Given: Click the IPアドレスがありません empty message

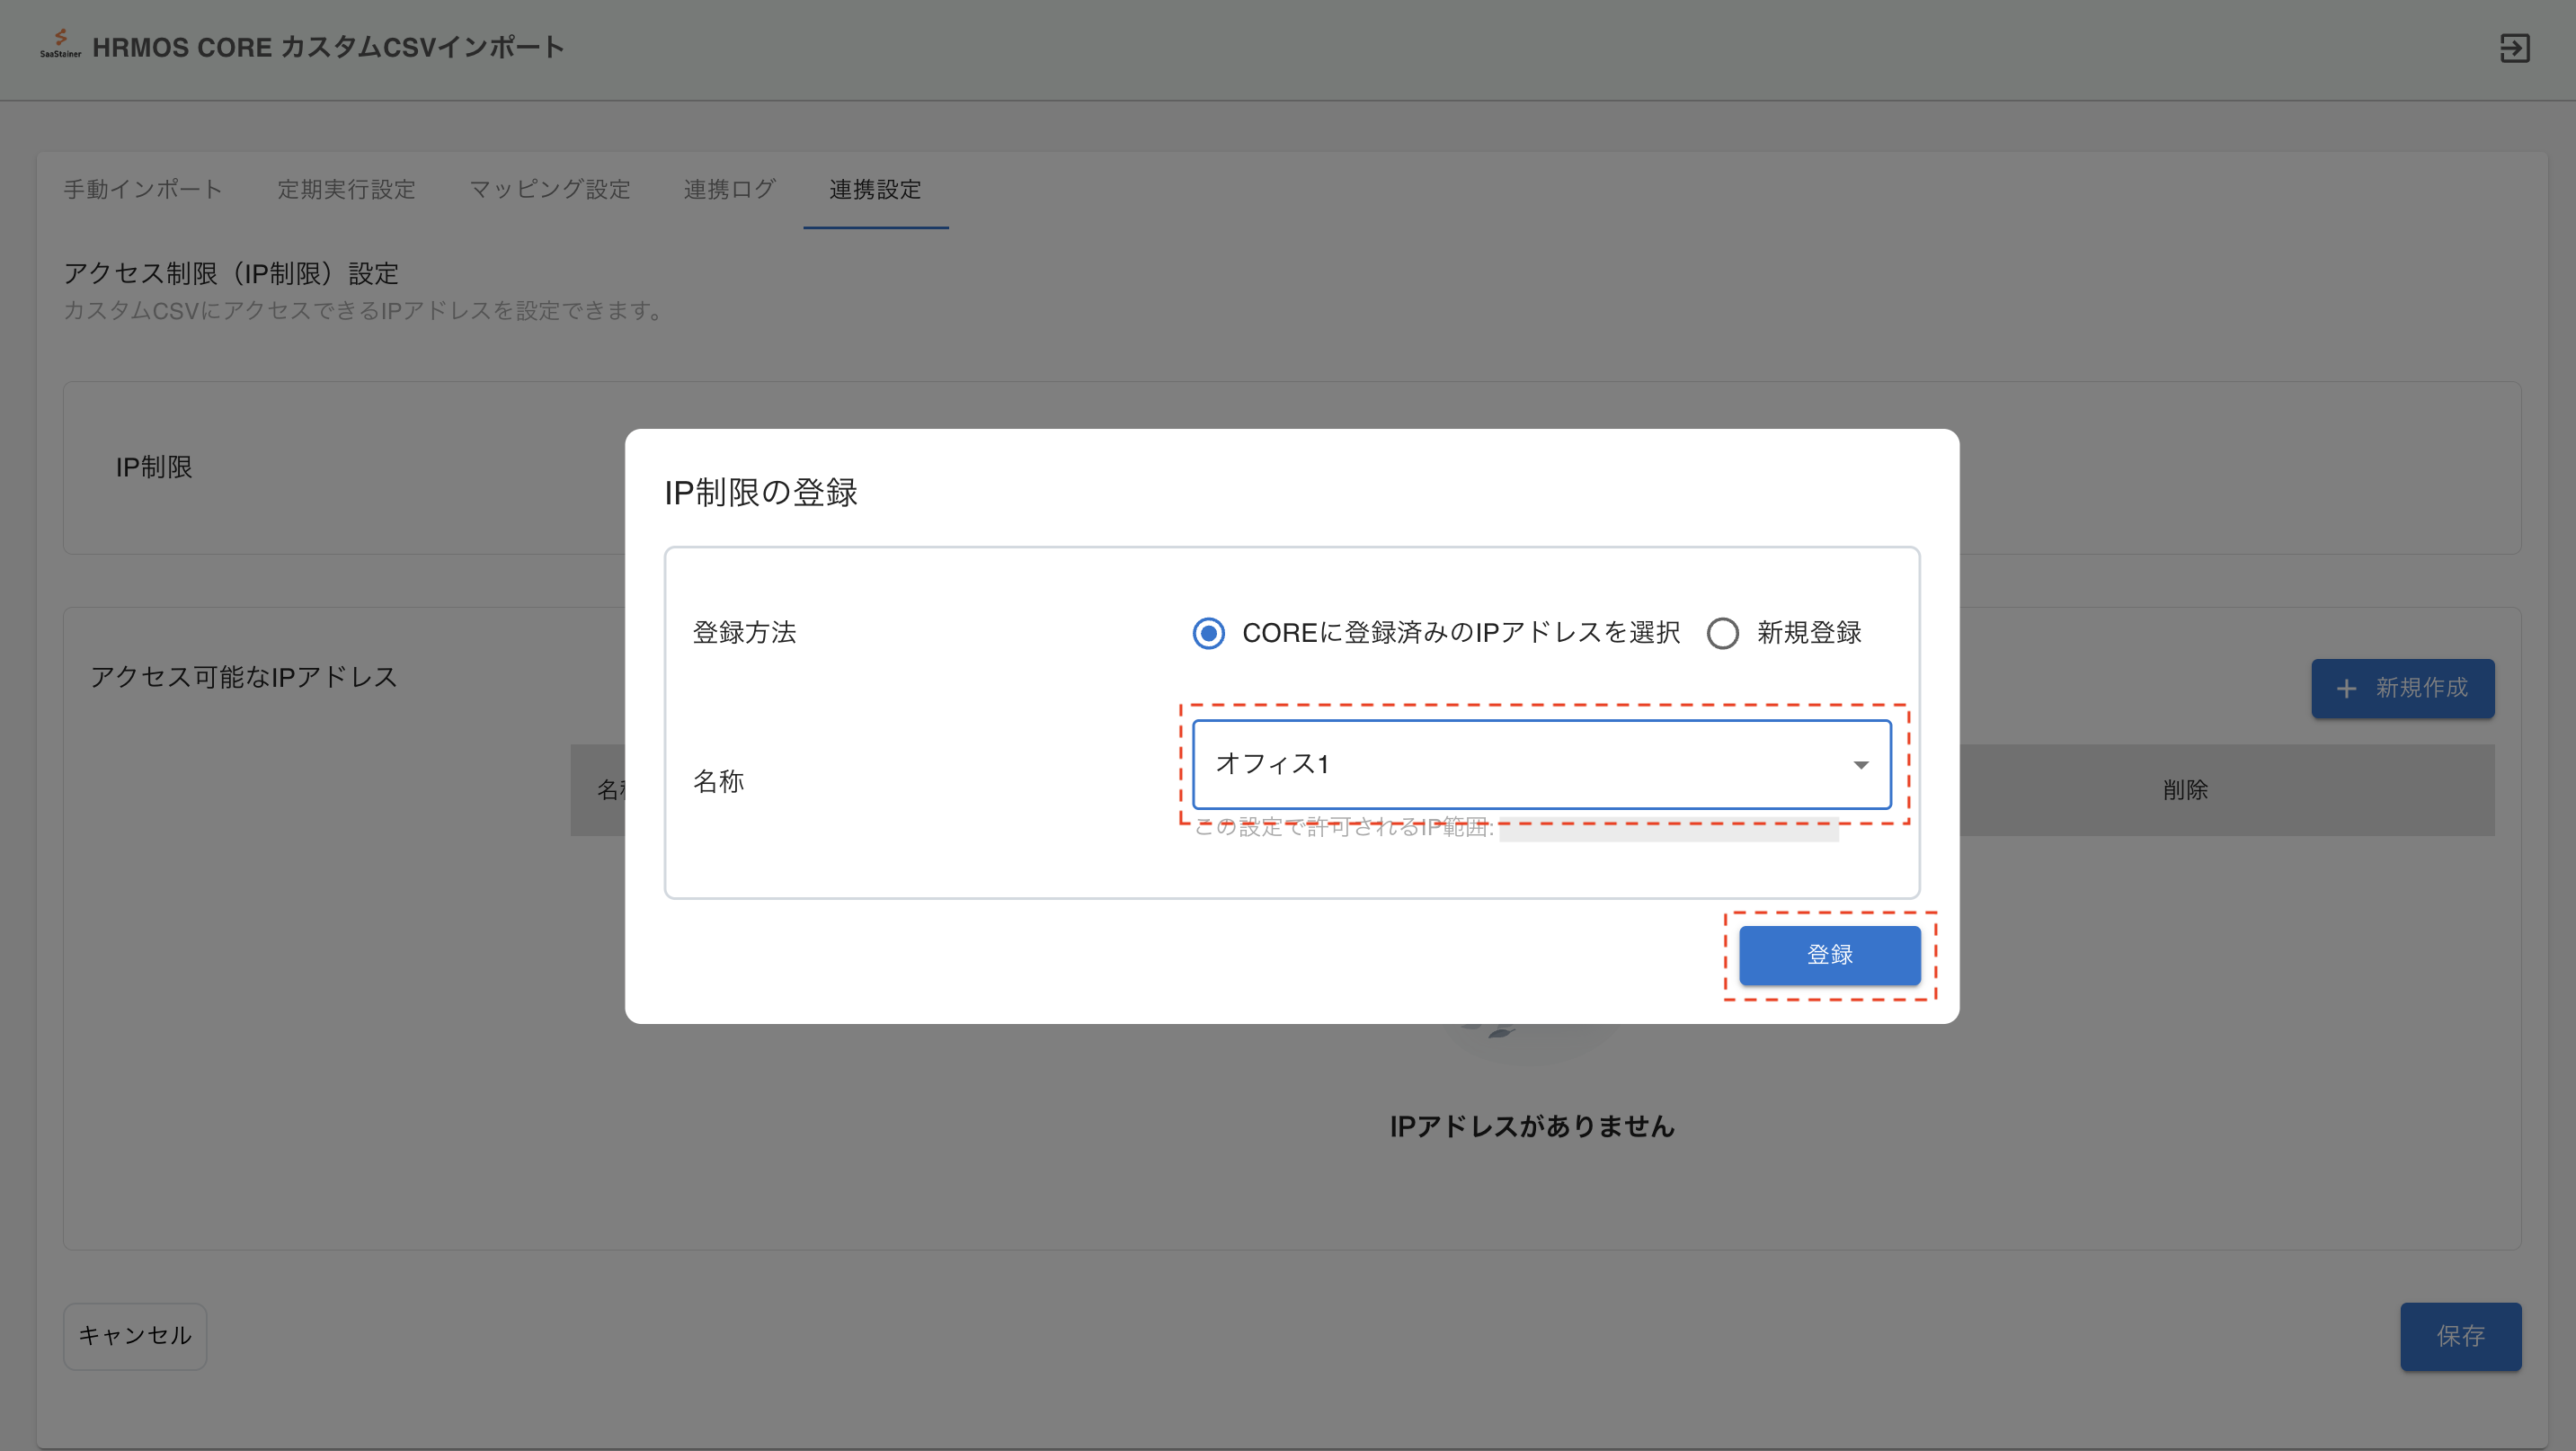Looking at the screenshot, I should pos(1532,1127).
